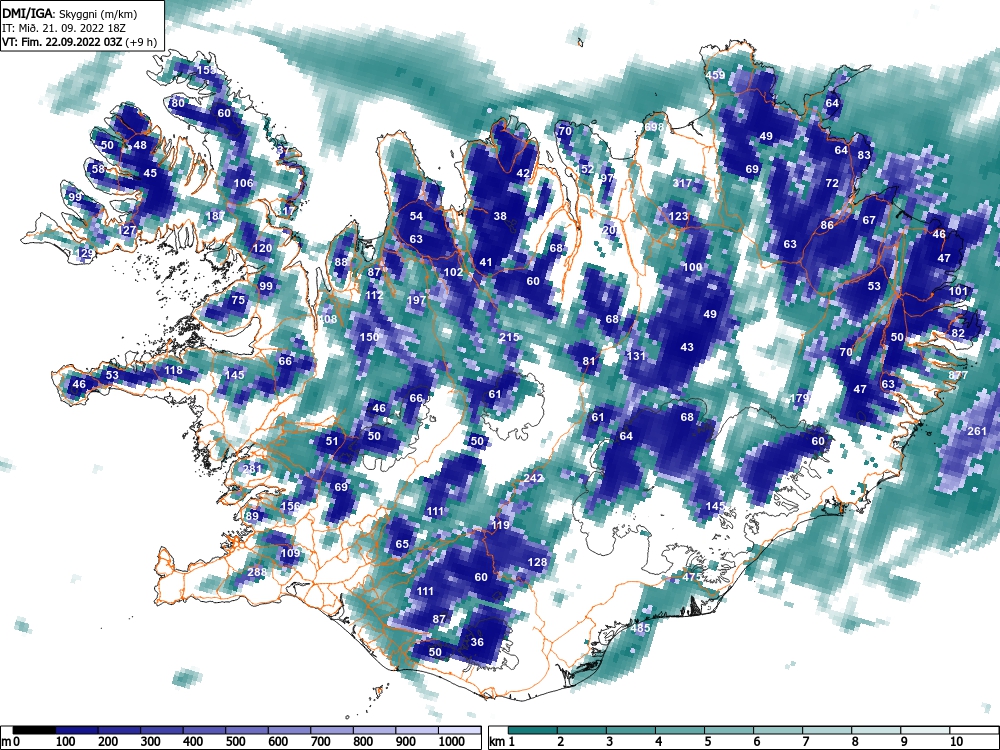1000x750 pixels.
Task: Click the map value 112
Action: coord(374,295)
